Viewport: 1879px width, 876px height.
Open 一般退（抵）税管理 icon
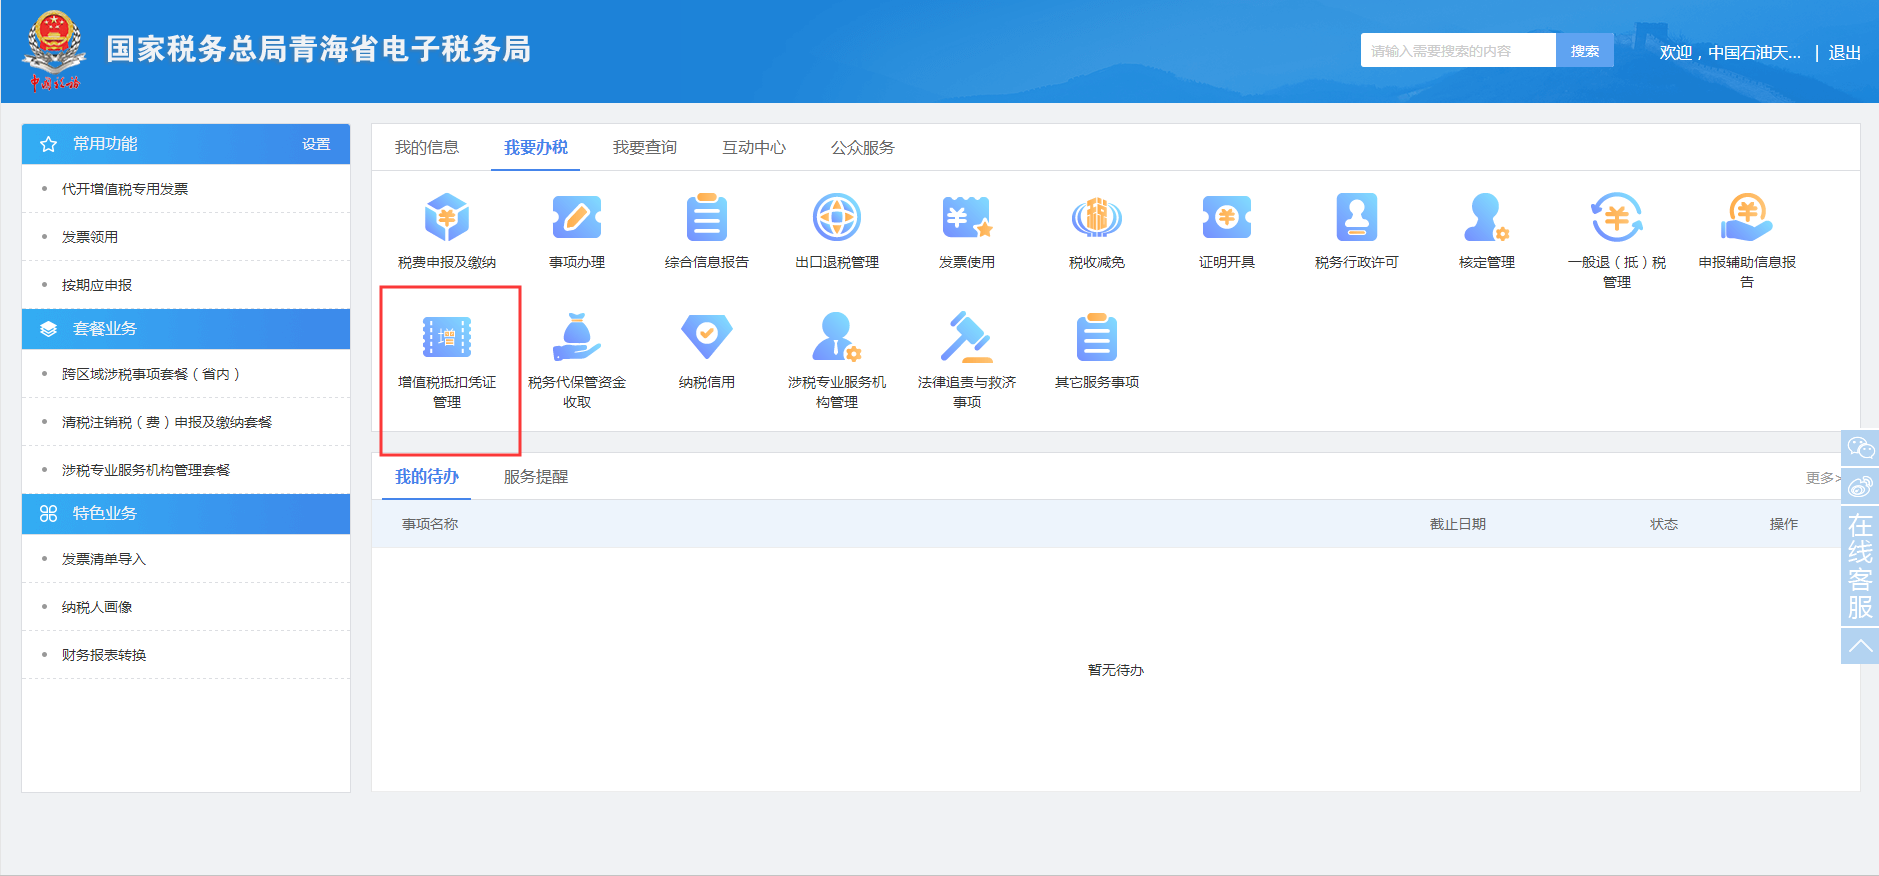point(1617,217)
